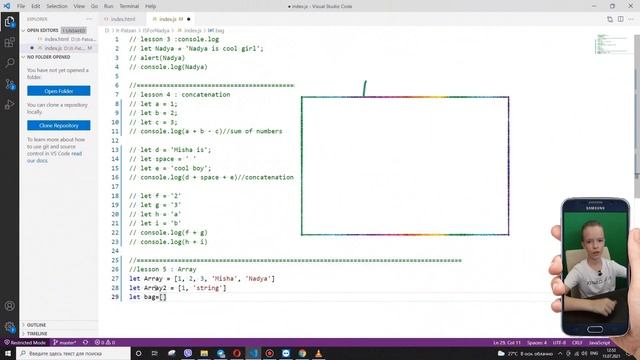
Task: Collapse the Open Editors section
Action: tap(60, 30)
